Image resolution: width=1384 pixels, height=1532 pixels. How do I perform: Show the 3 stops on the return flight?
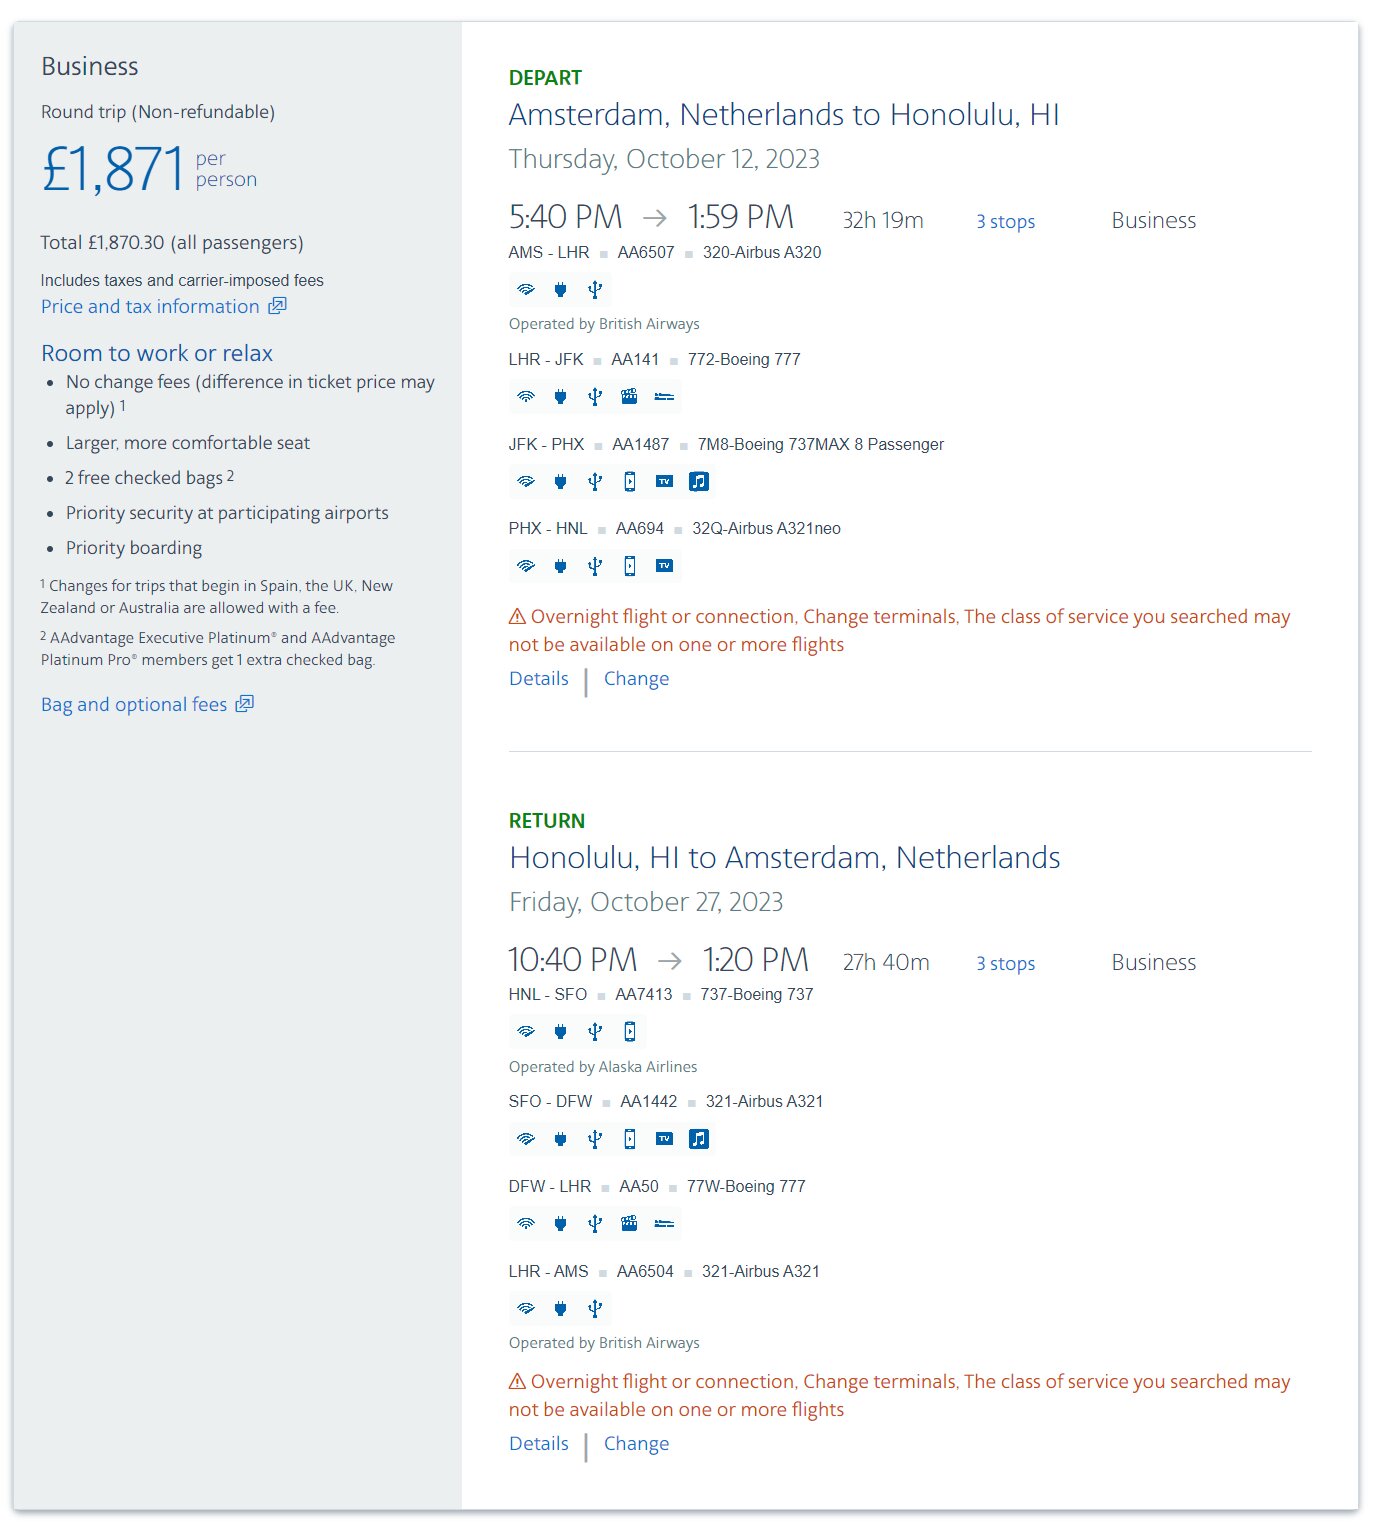click(x=1006, y=964)
